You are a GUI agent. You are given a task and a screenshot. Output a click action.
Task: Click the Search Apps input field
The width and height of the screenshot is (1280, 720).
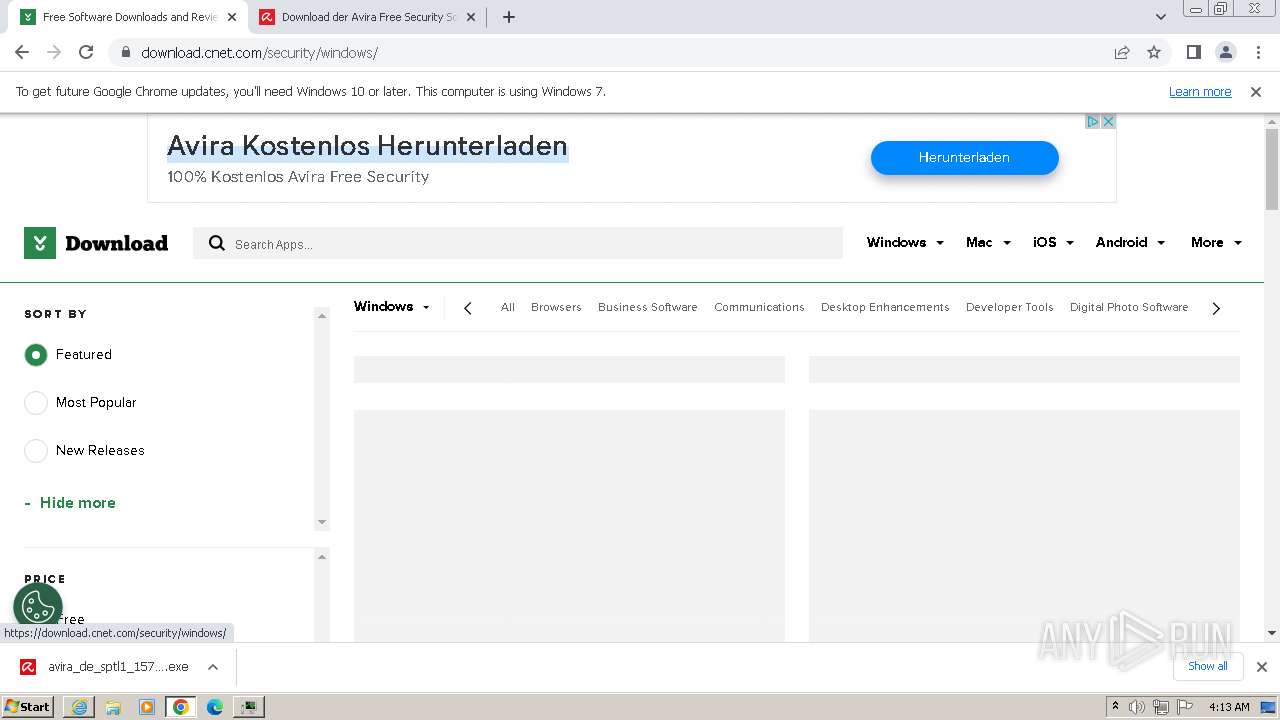518,243
